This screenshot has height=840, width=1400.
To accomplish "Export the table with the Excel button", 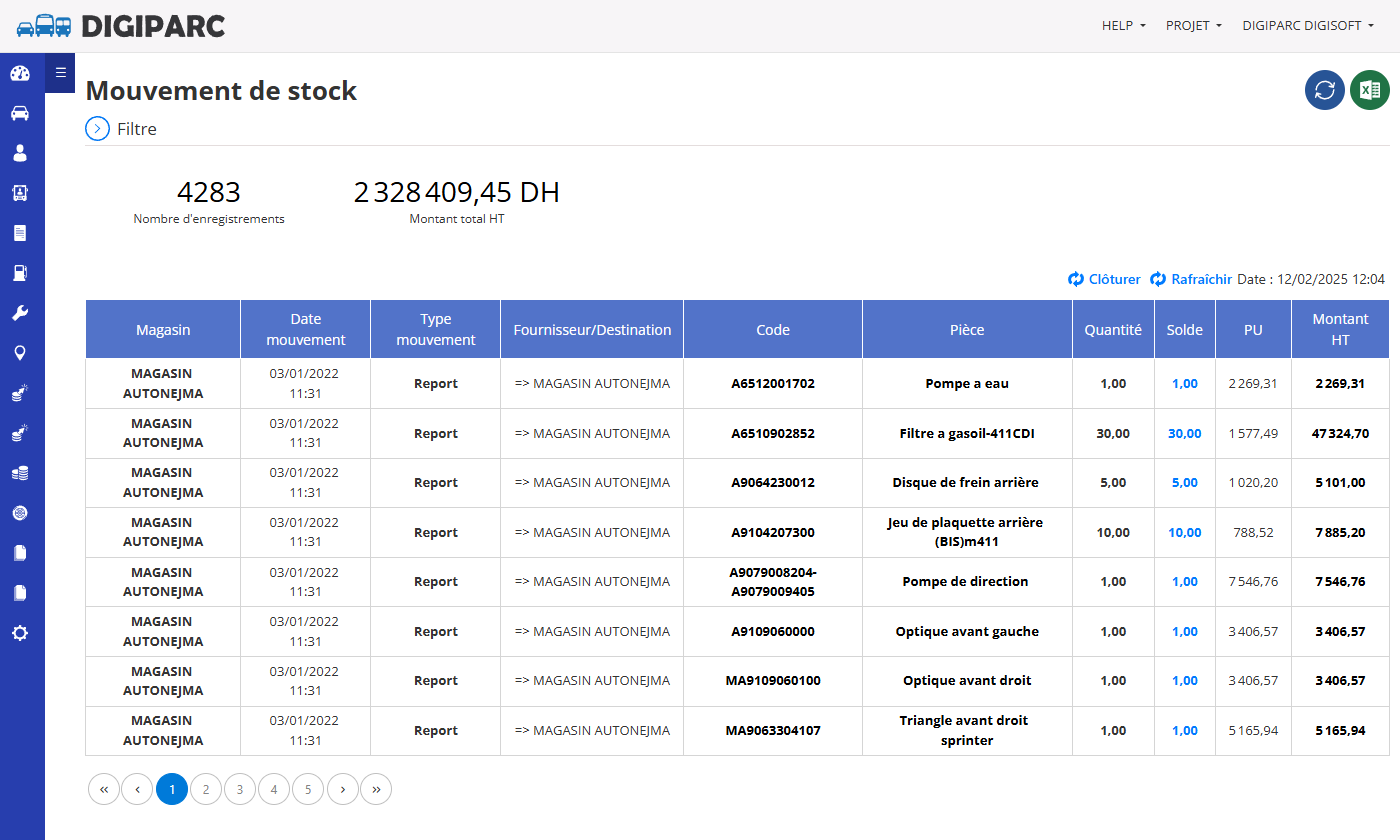I will pyautogui.click(x=1370, y=90).
